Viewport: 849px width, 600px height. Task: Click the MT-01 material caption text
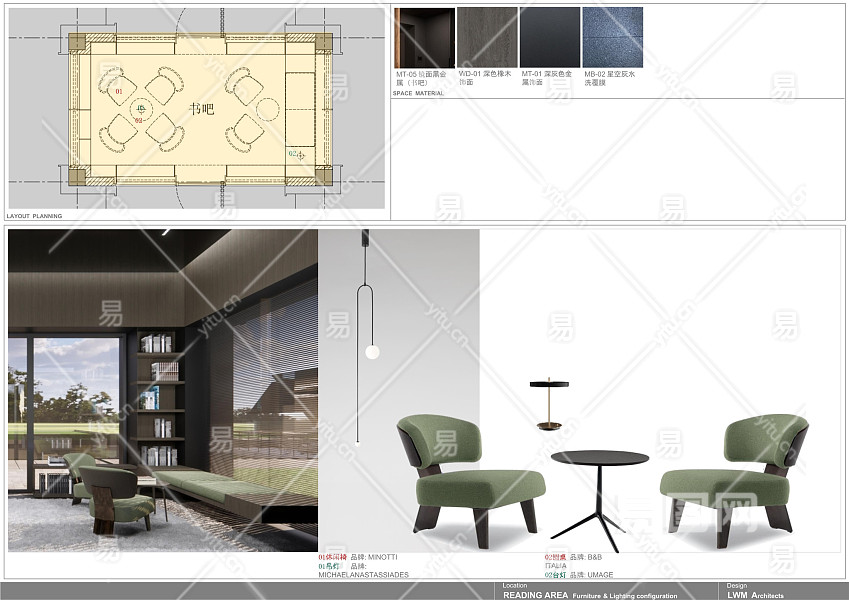[x=546, y=78]
